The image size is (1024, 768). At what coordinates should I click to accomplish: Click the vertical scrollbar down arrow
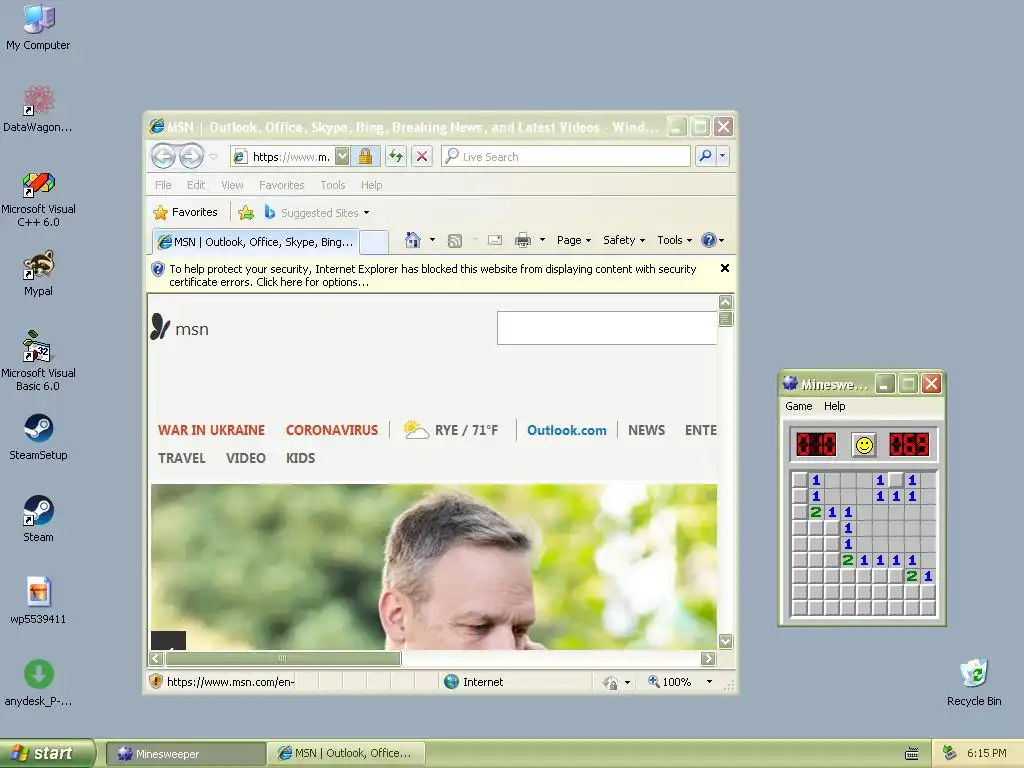tap(725, 641)
